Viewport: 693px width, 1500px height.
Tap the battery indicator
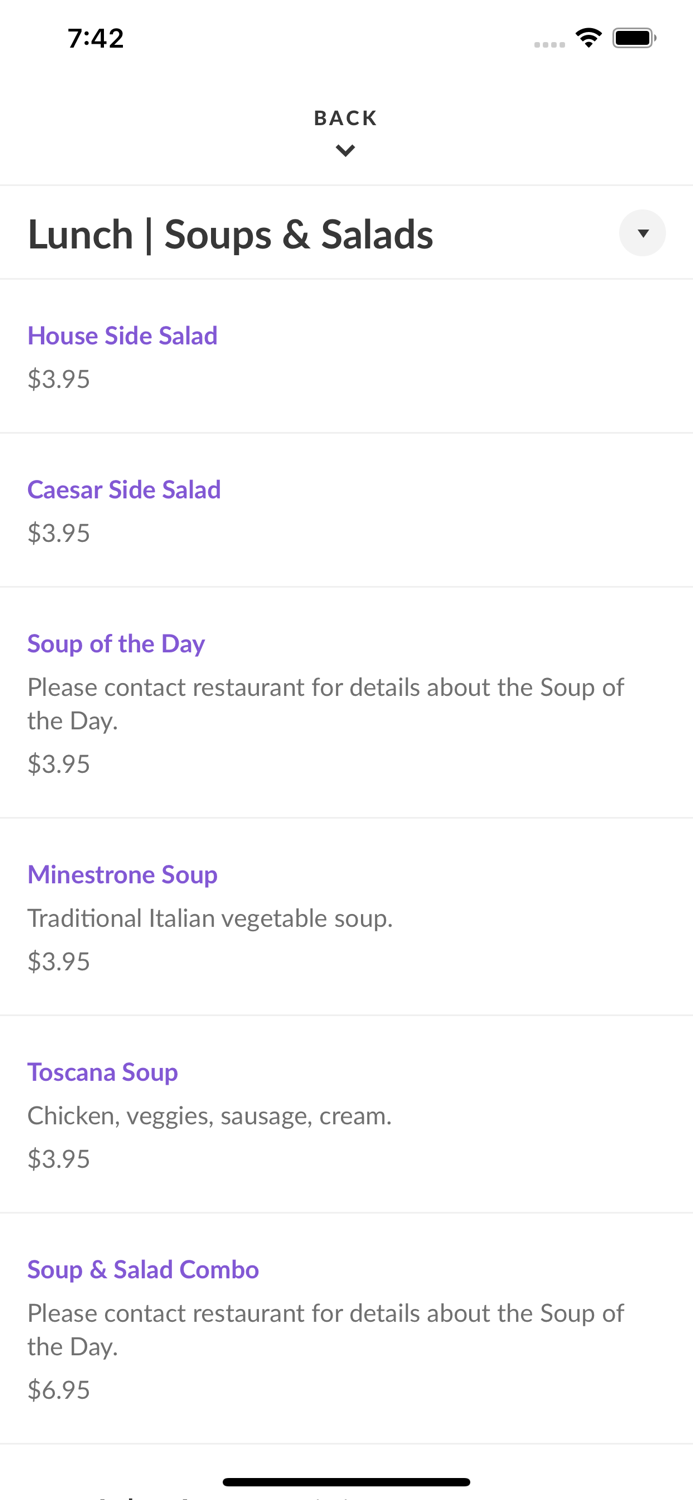(634, 37)
